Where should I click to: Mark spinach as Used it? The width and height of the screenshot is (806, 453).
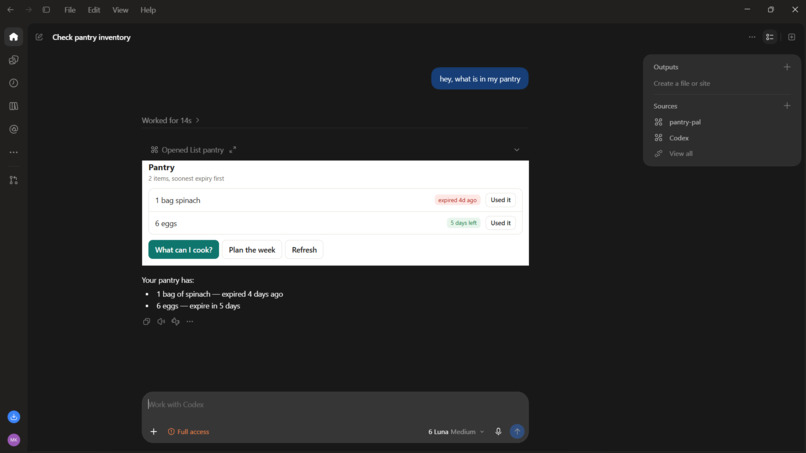[501, 200]
